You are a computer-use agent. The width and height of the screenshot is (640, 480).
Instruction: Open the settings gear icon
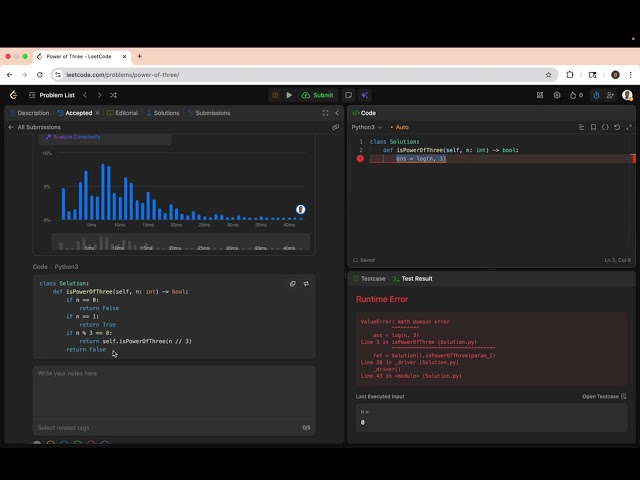(557, 95)
